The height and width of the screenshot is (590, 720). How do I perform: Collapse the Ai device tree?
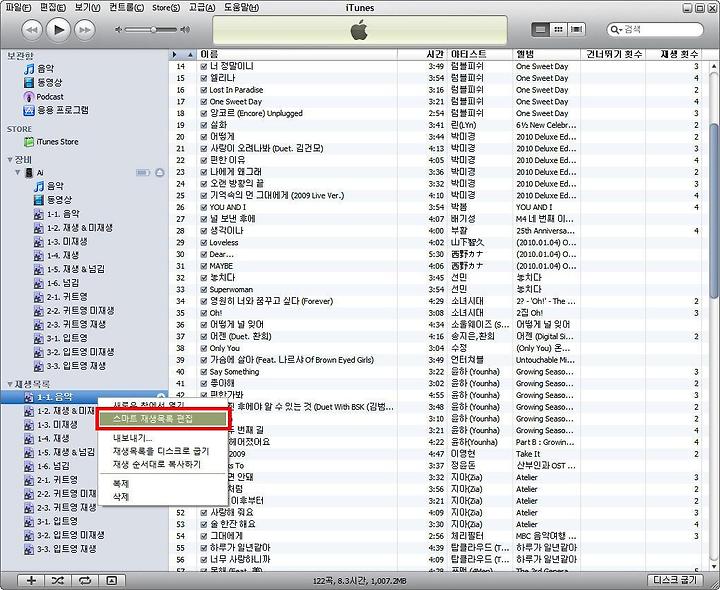18,173
